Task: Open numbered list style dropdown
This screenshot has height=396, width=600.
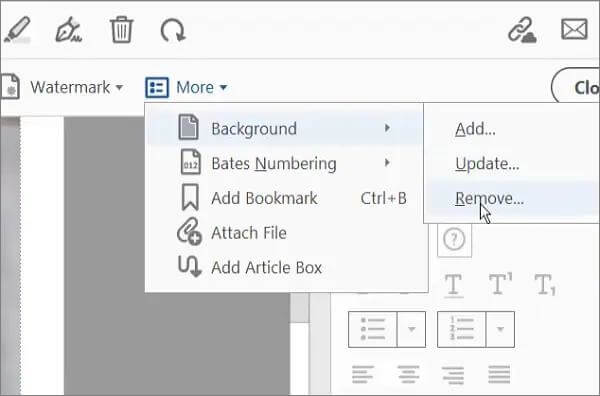Action: pyautogui.click(x=500, y=329)
